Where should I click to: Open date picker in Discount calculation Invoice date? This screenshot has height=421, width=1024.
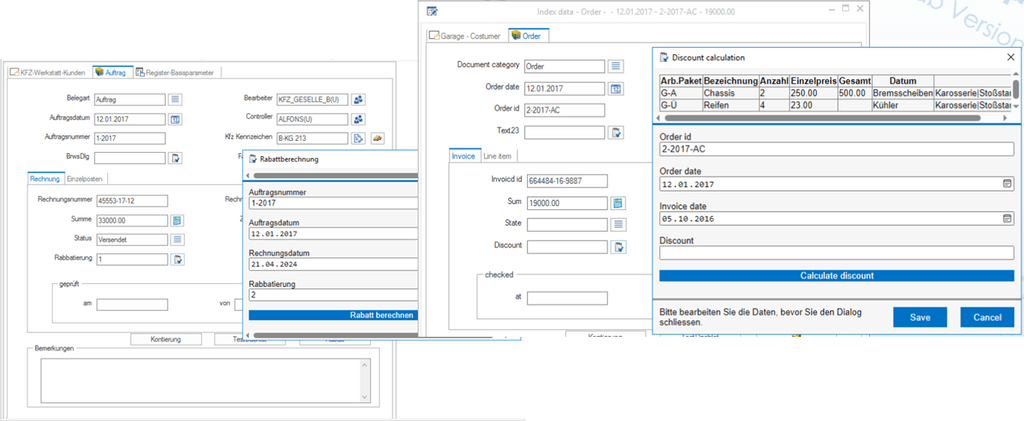pos(1006,219)
